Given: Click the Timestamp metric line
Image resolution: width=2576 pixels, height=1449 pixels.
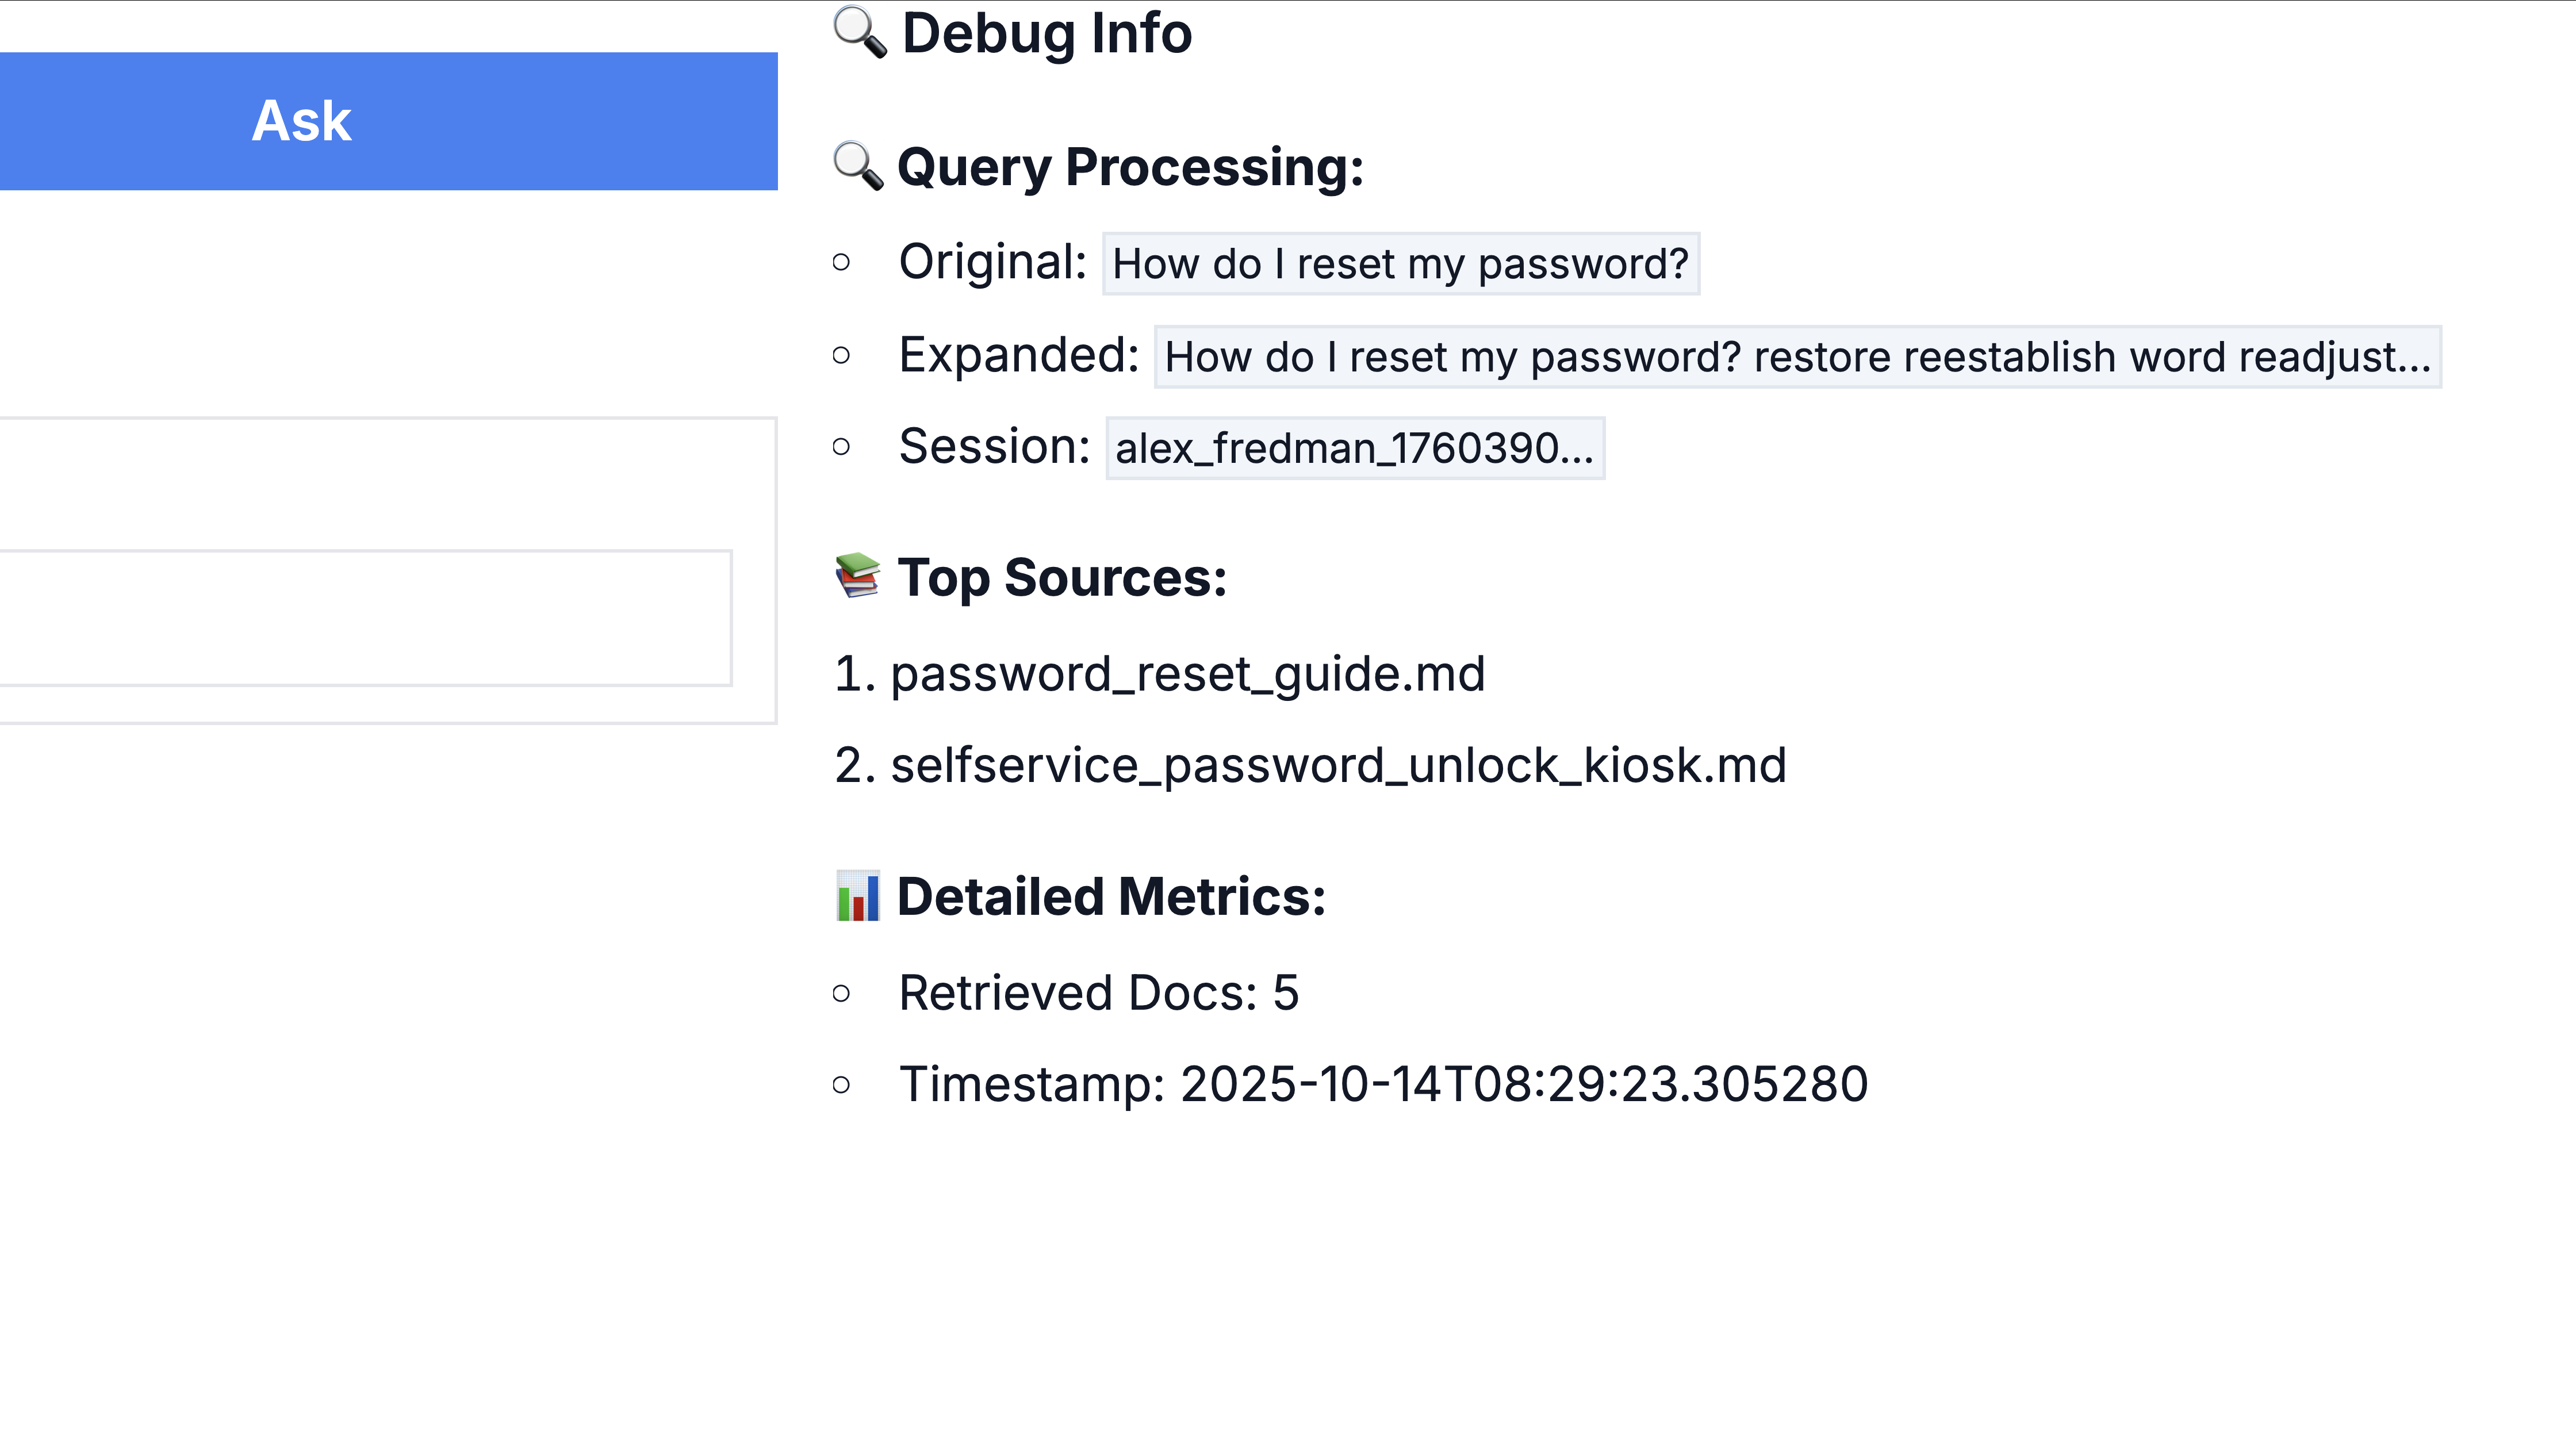Looking at the screenshot, I should [1383, 1084].
